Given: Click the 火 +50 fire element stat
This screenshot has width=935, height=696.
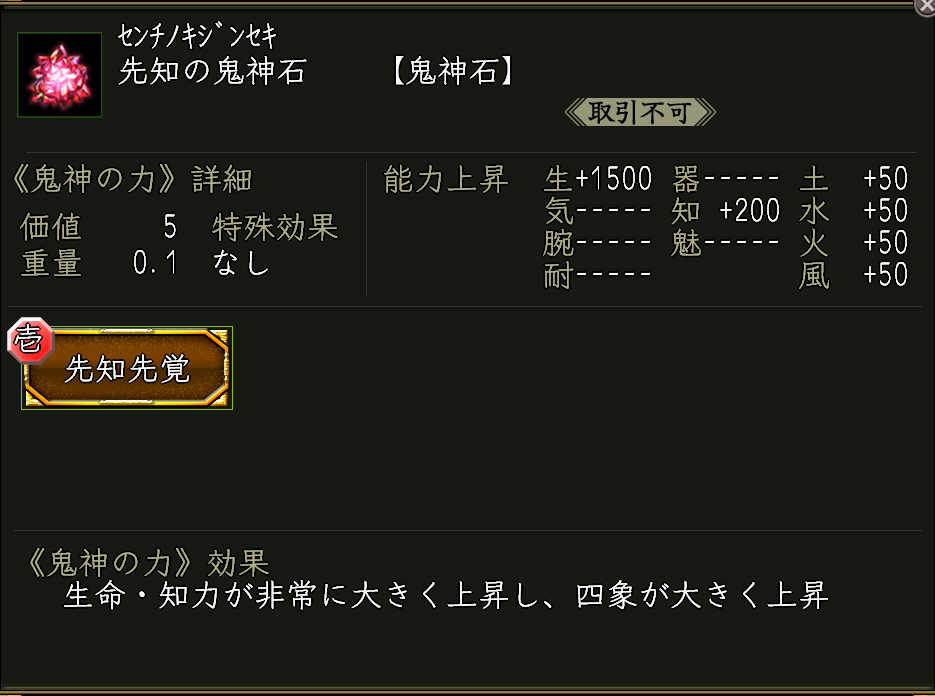Looking at the screenshot, I should 853,243.
